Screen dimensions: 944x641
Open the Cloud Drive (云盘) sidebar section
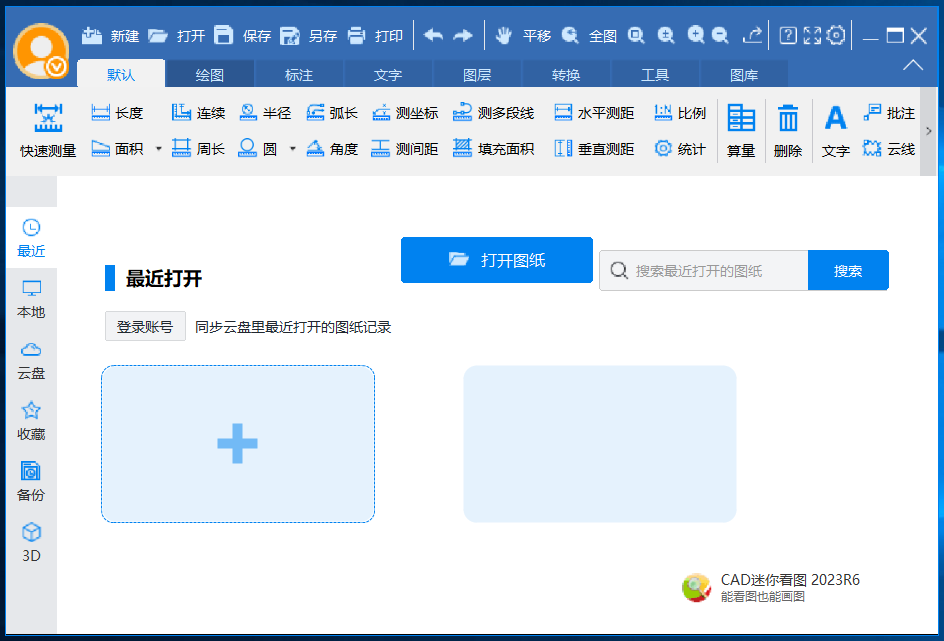(31, 360)
